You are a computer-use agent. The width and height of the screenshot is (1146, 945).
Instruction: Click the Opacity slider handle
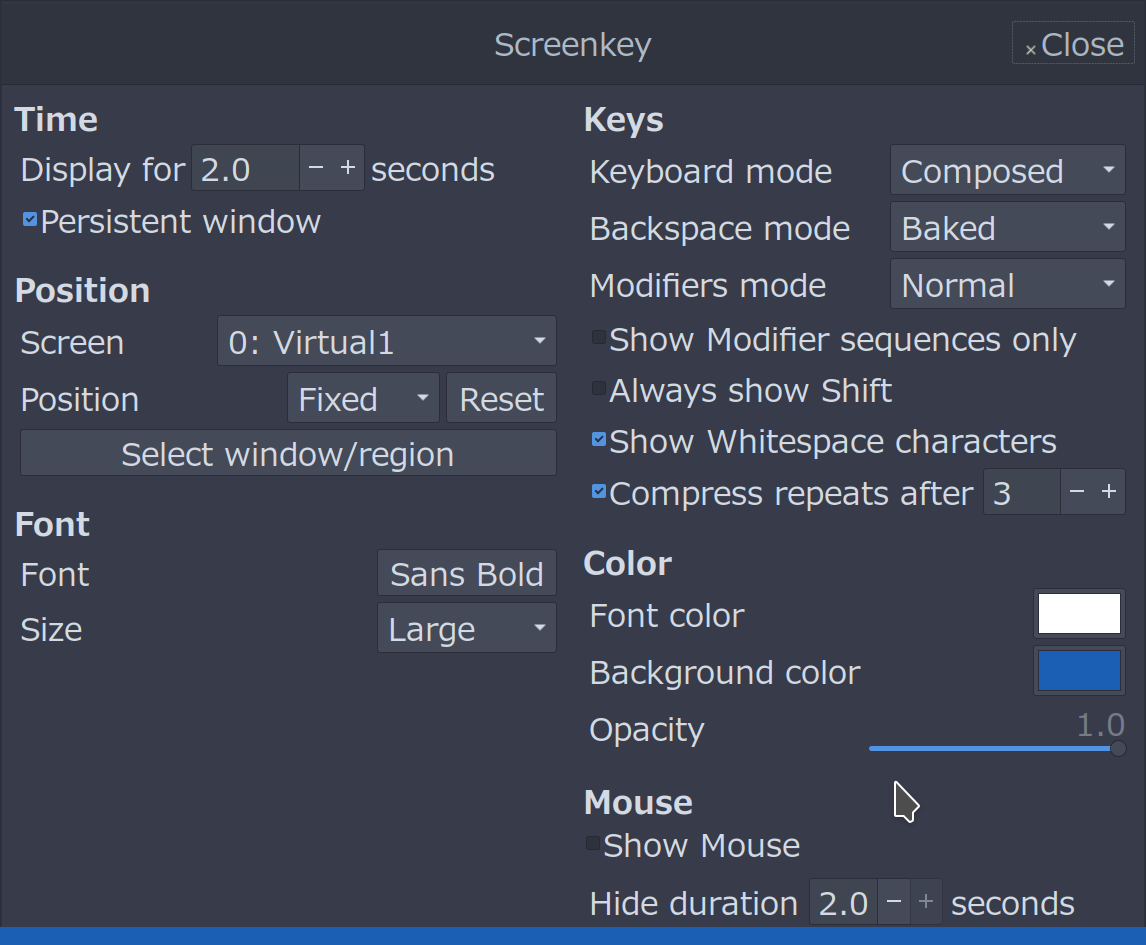[1117, 748]
